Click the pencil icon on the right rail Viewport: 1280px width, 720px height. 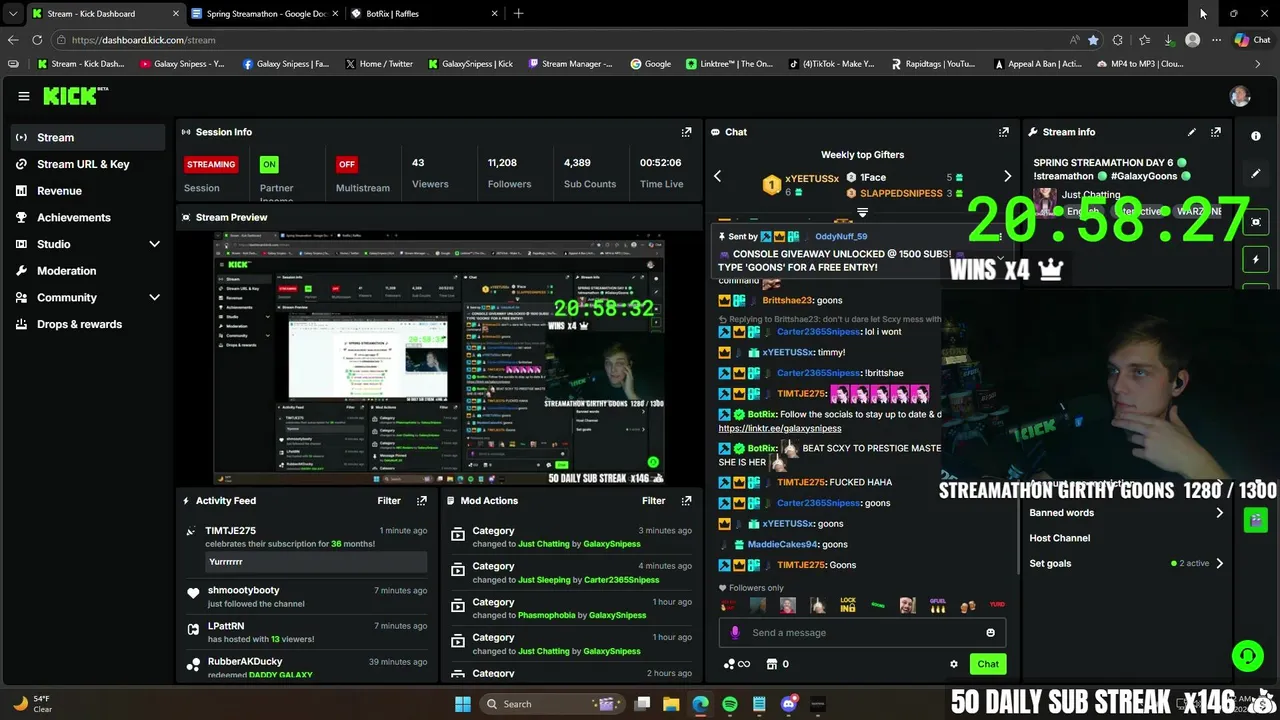[1256, 173]
